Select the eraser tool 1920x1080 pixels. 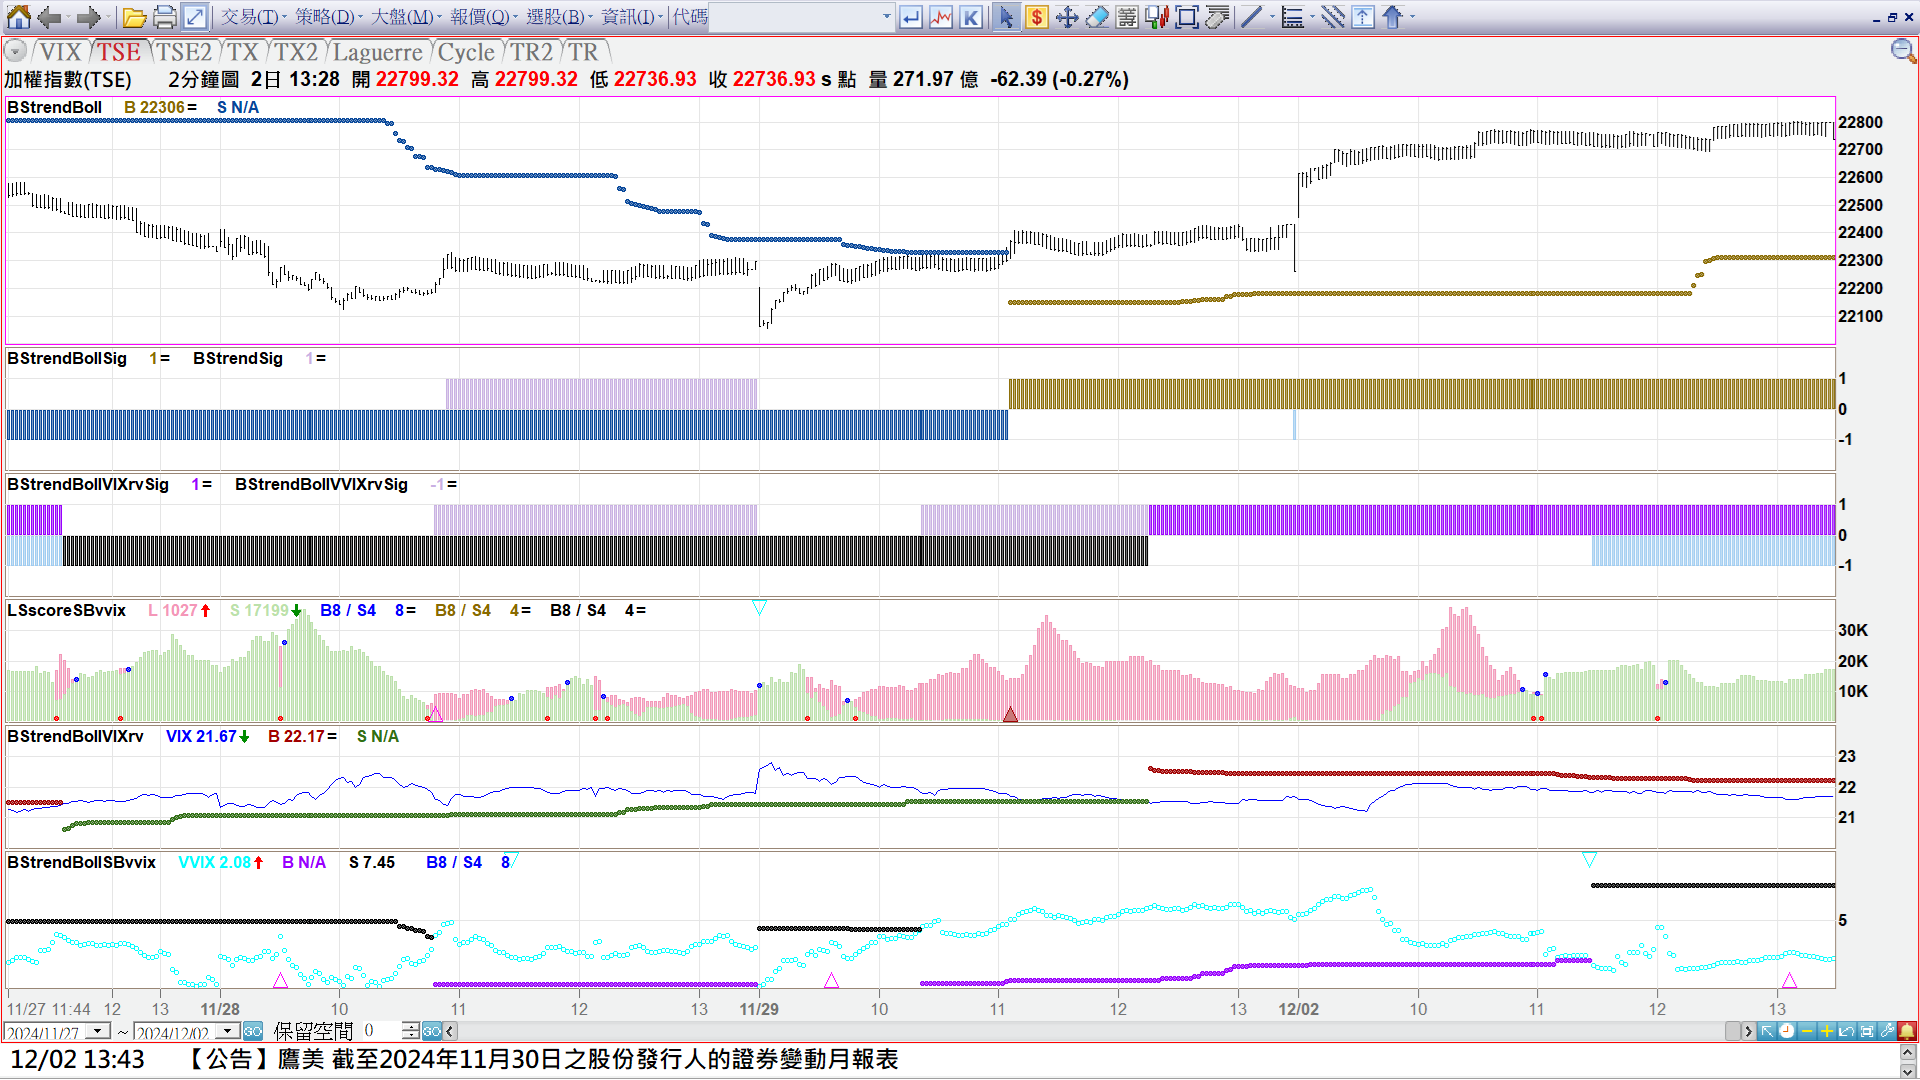[1096, 17]
